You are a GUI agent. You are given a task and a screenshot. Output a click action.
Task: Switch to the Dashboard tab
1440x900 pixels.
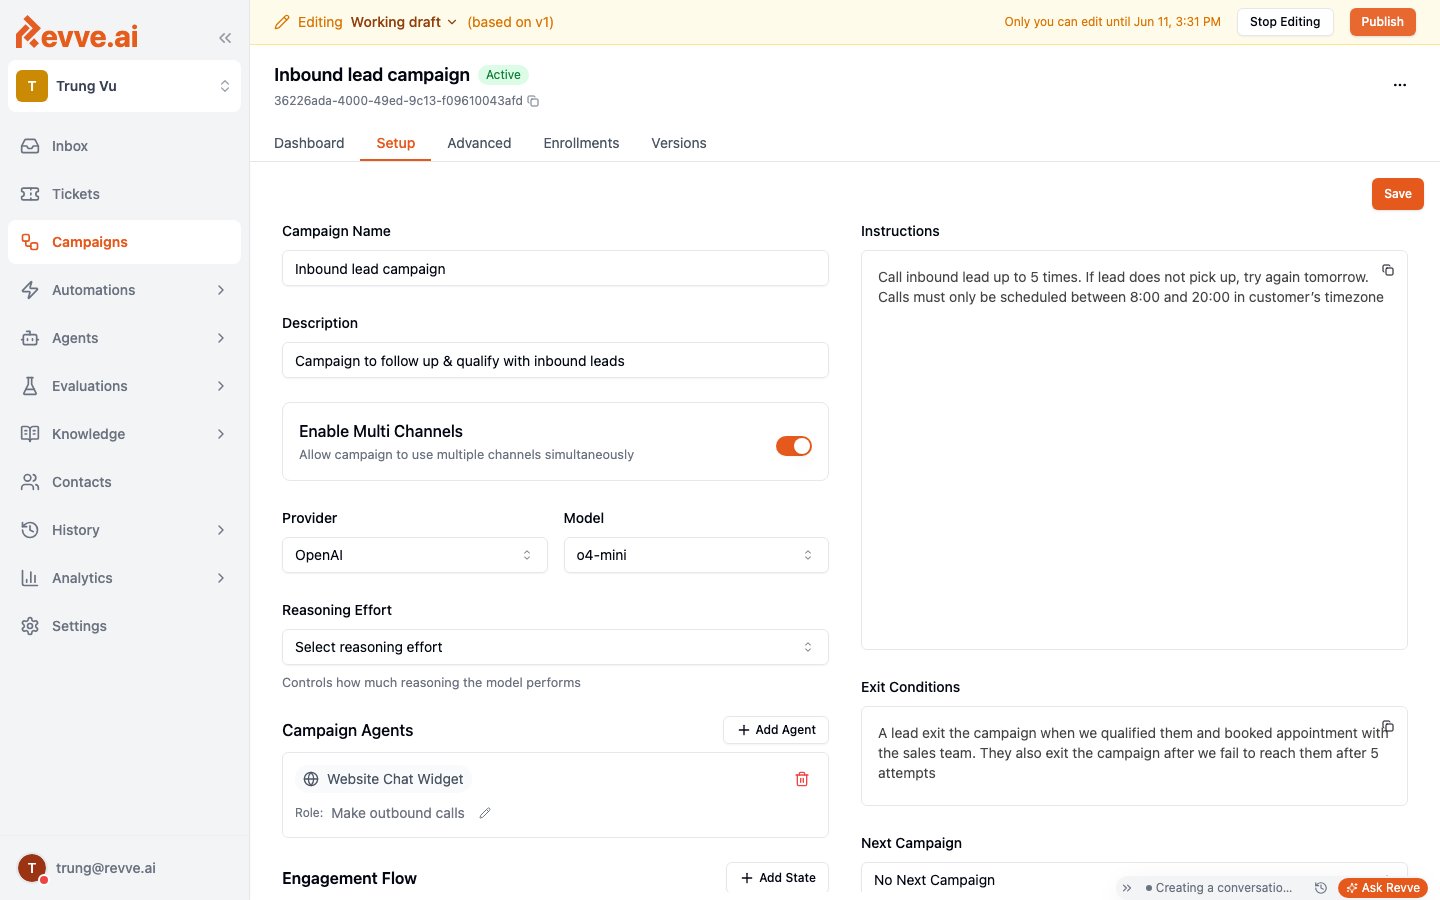tap(309, 143)
